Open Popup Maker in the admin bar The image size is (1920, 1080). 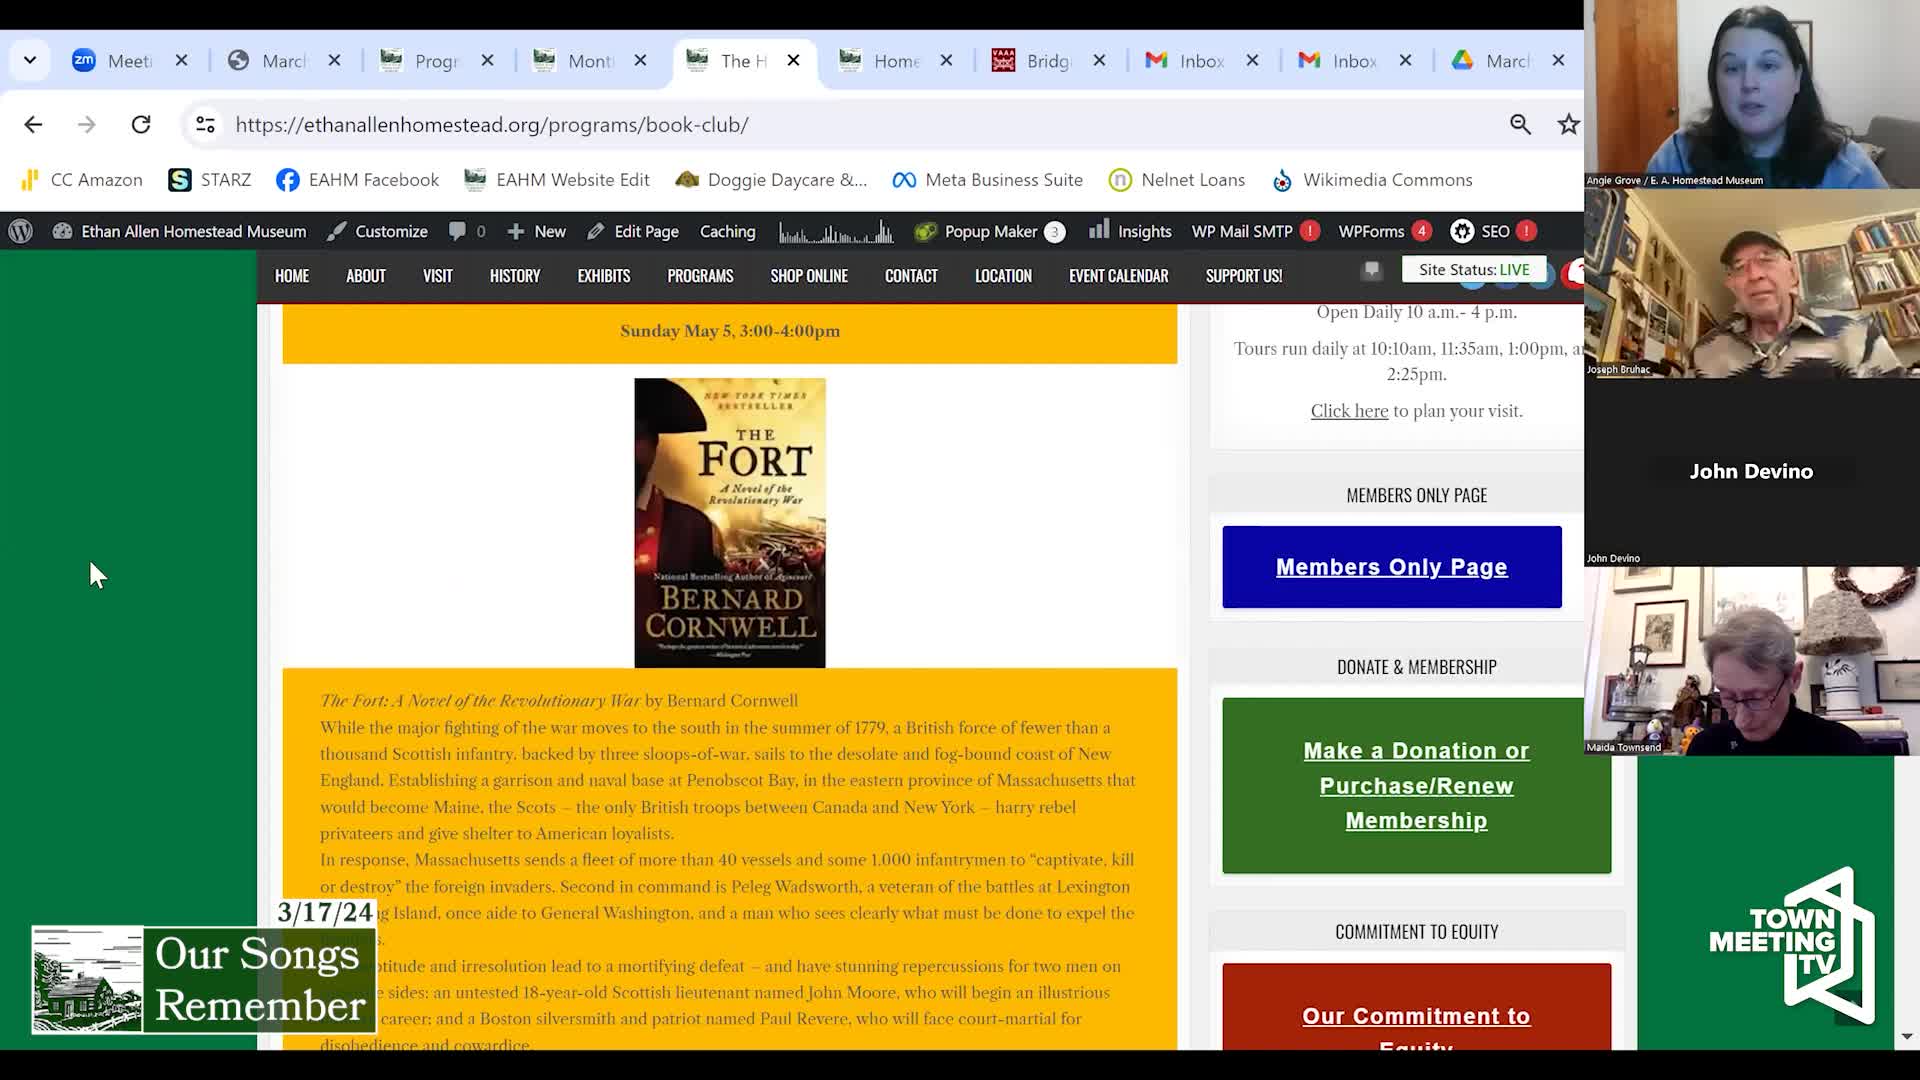pos(990,231)
